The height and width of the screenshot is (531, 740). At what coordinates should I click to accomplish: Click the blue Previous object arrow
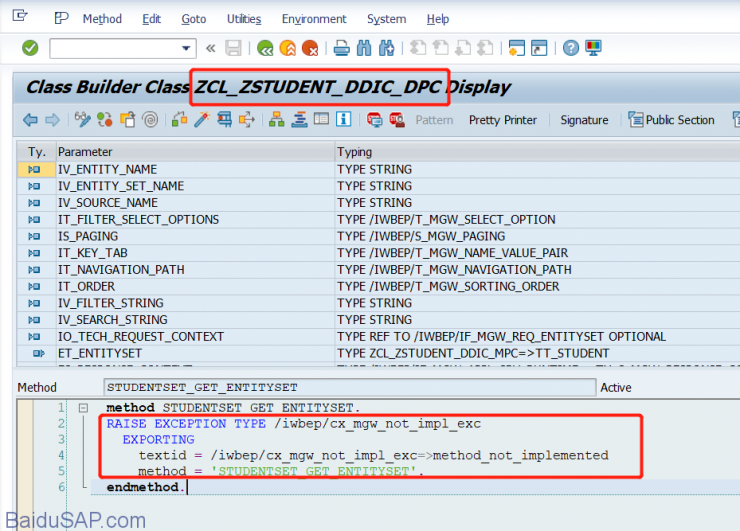pos(30,120)
